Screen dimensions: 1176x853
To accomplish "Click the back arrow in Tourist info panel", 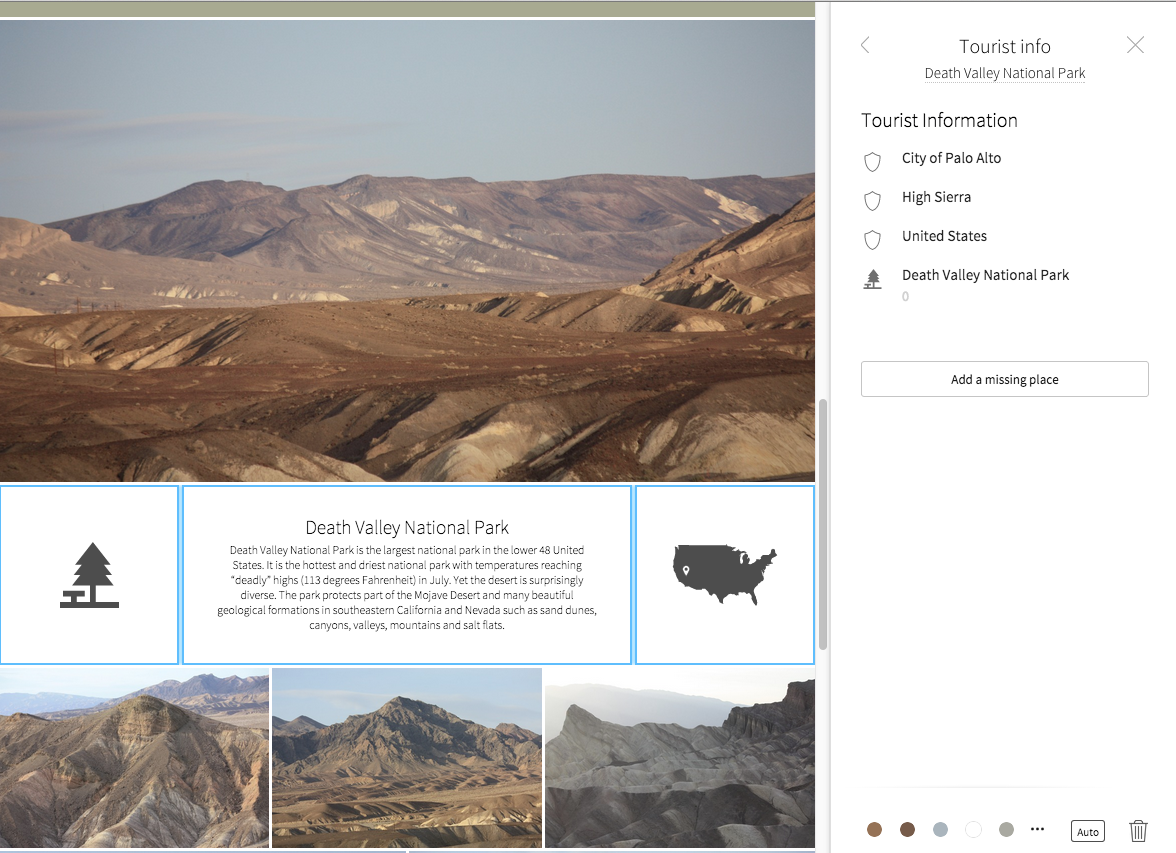I will click(865, 45).
